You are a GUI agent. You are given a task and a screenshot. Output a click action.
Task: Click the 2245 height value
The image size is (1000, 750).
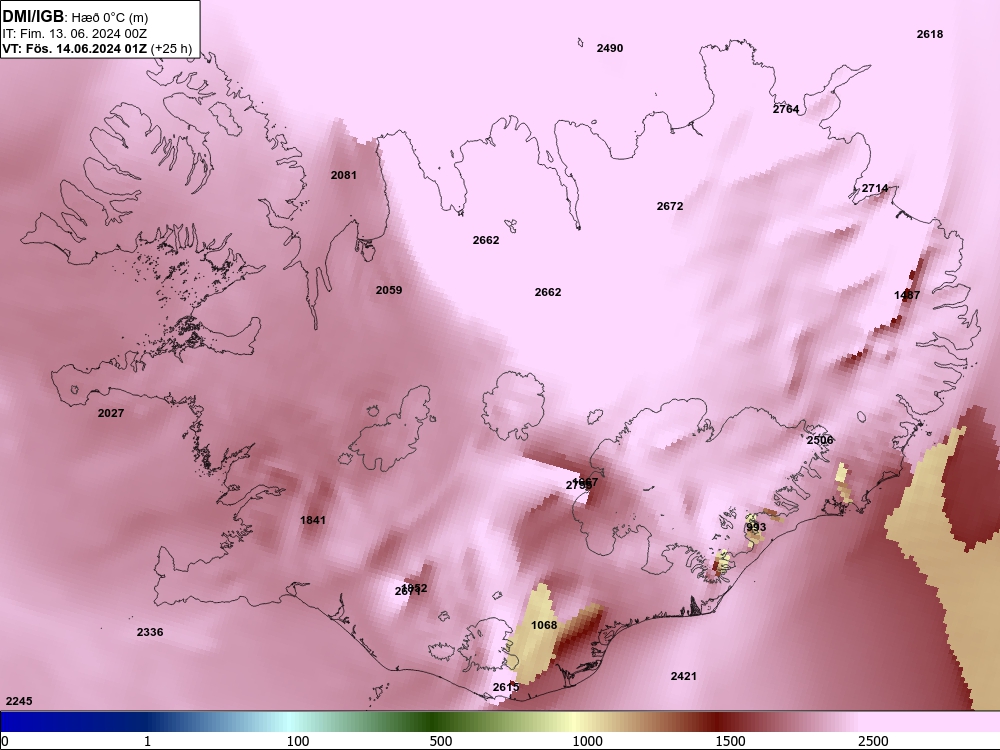[19, 701]
